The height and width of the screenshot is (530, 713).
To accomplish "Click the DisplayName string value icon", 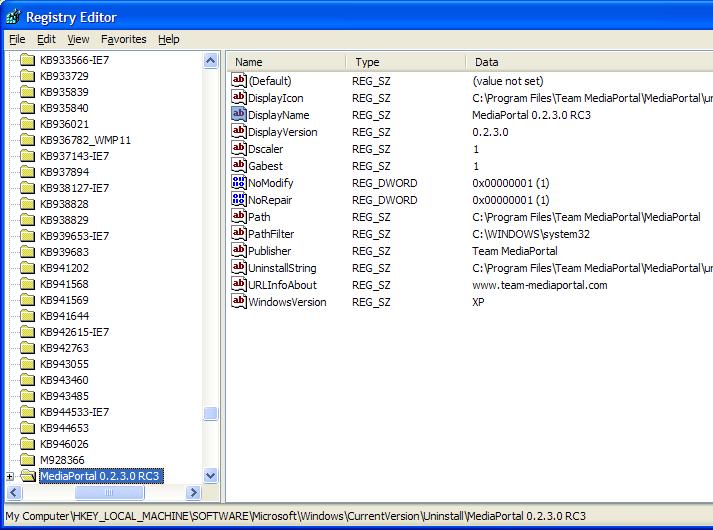I will (x=239, y=114).
